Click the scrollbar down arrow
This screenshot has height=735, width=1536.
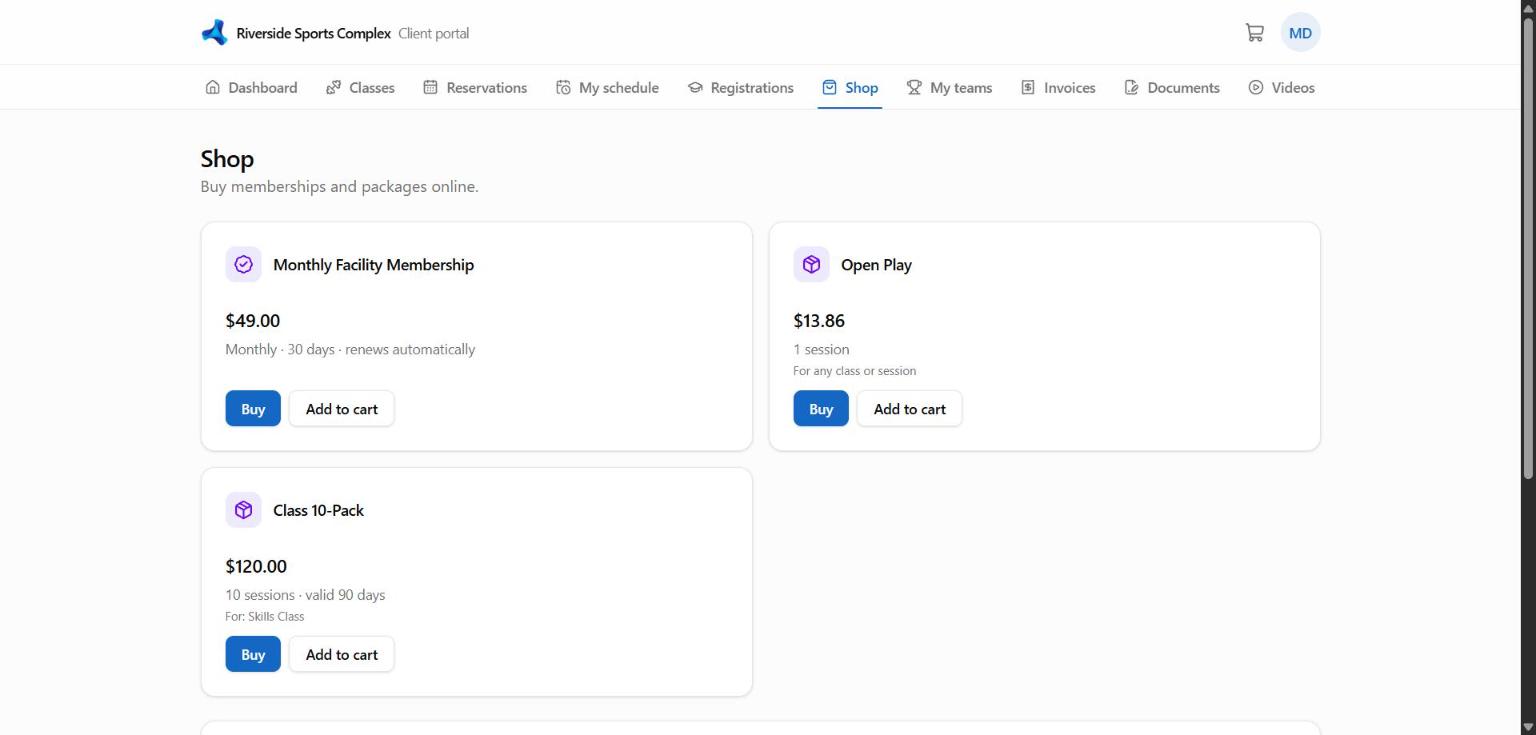click(1527, 727)
